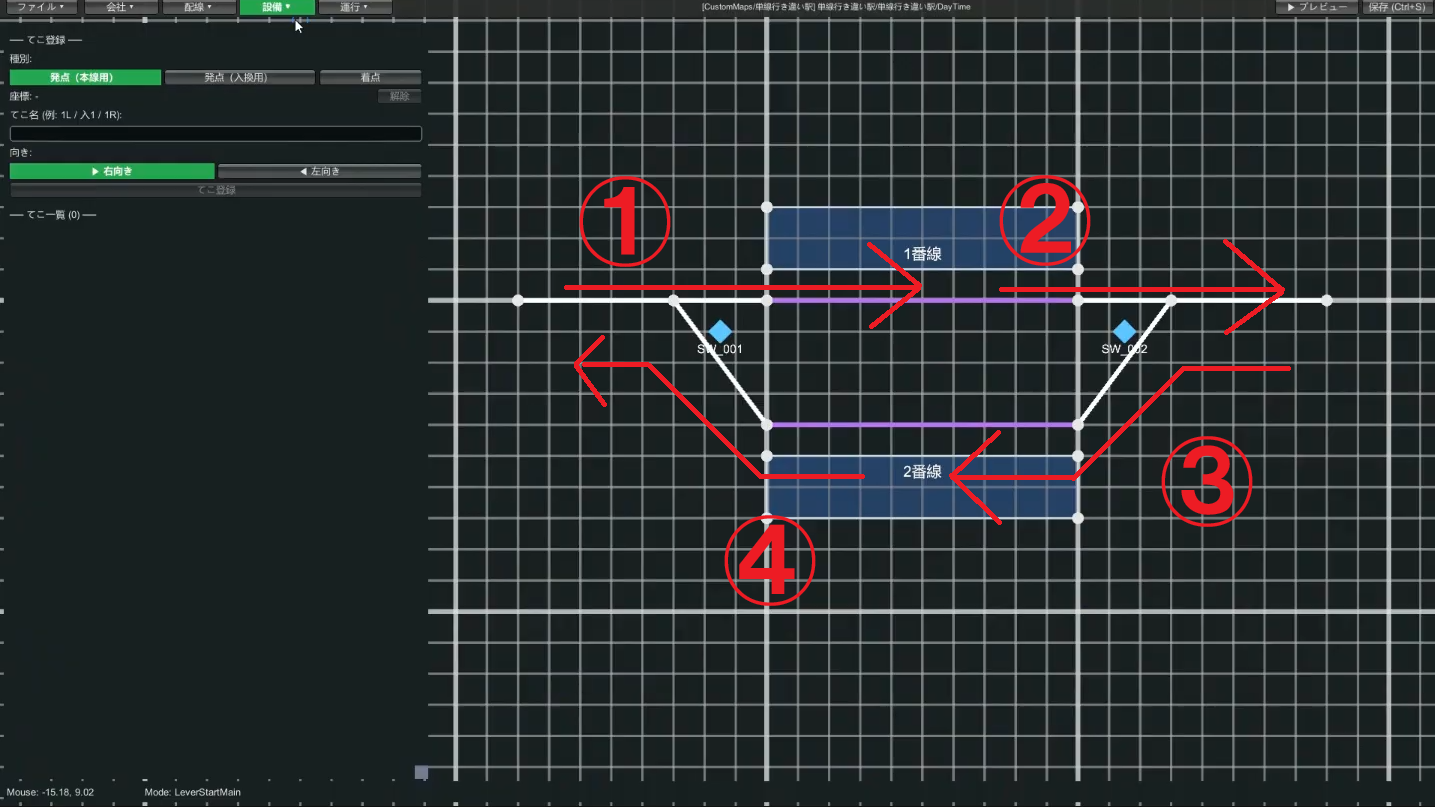The width and height of the screenshot is (1435, 807).
Task: Set direction to 左向き
Action: click(x=320, y=171)
